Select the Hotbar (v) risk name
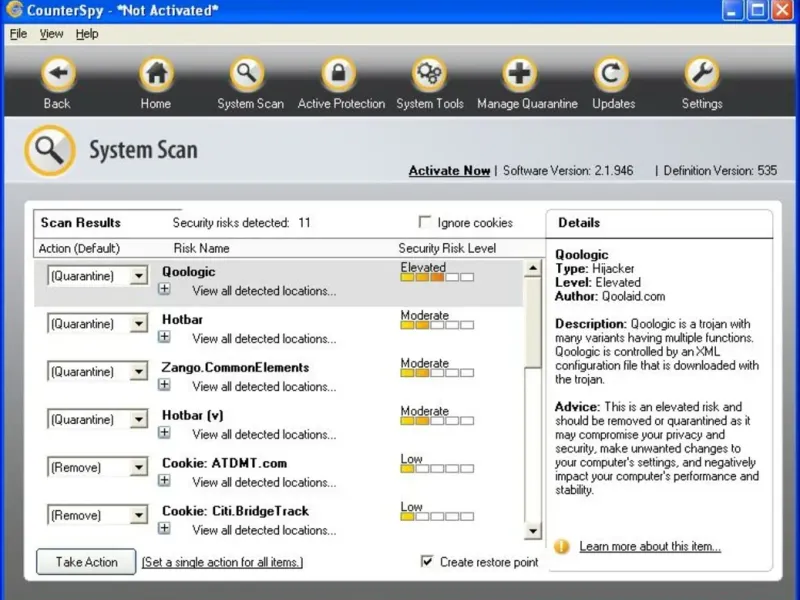The image size is (800, 600). tap(193, 415)
